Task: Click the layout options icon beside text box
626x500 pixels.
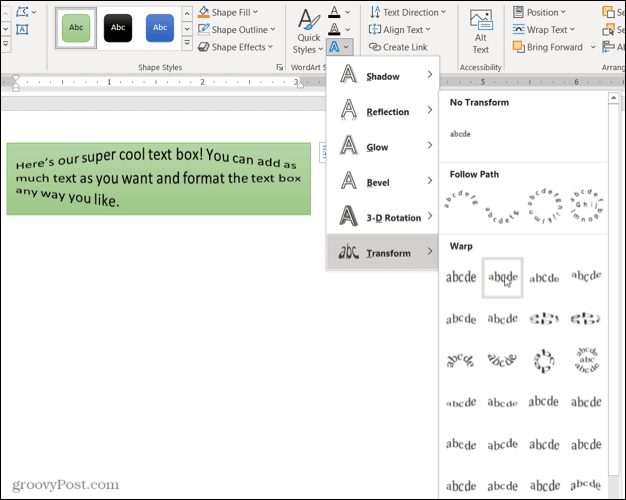Action: pos(323,153)
